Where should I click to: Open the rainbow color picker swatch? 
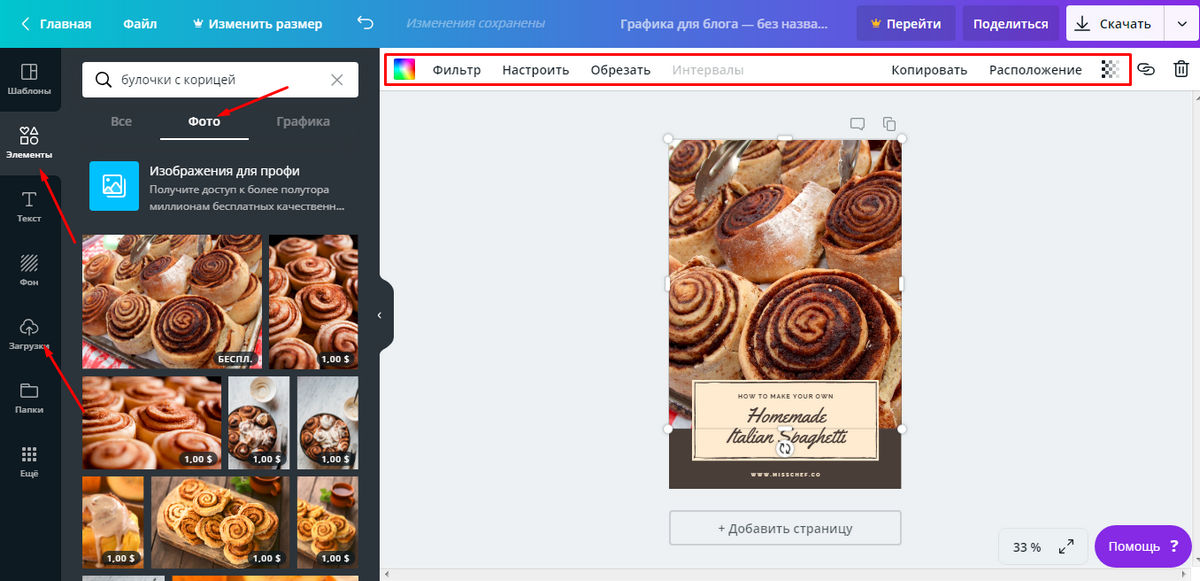[404, 70]
